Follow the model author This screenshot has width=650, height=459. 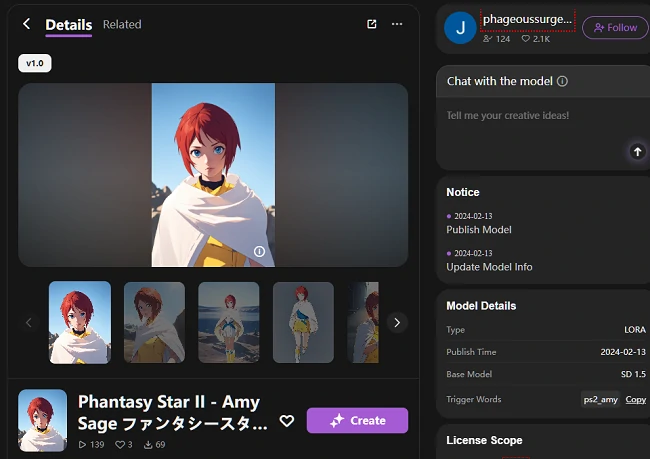coord(615,28)
